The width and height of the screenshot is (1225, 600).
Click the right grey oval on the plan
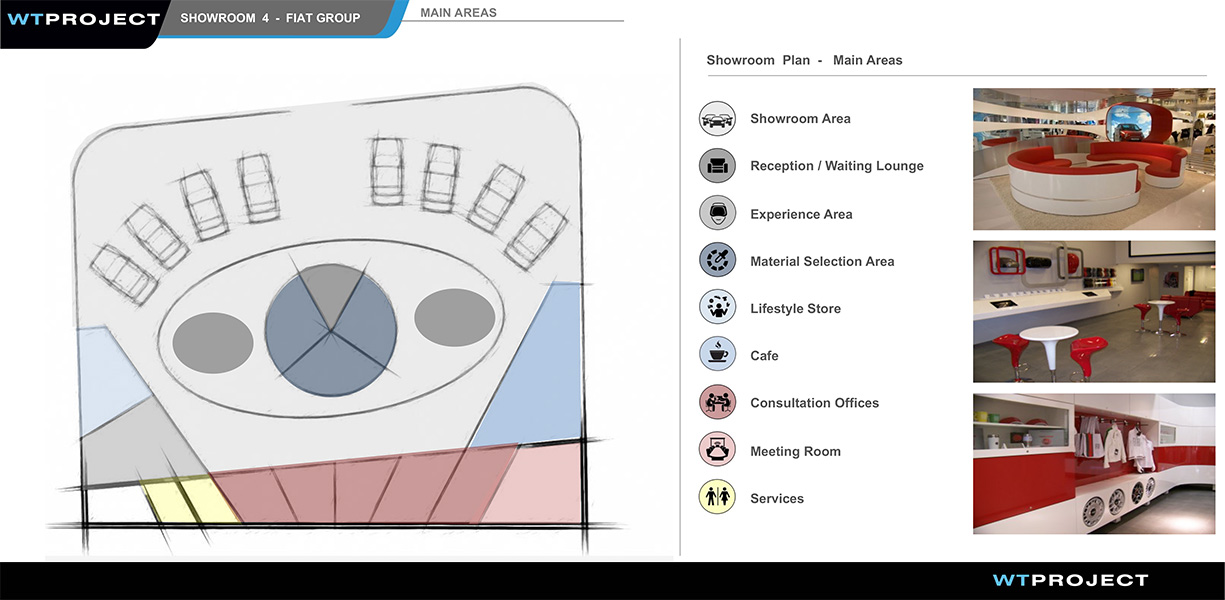(455, 318)
